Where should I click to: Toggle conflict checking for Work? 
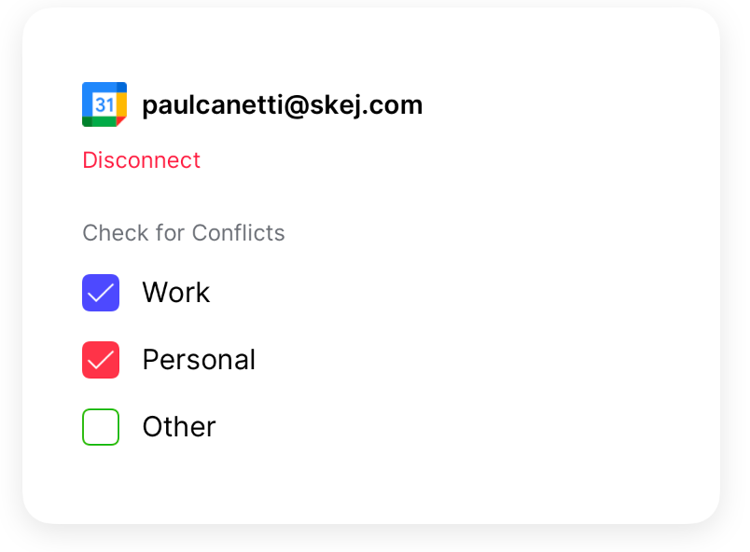click(100, 293)
